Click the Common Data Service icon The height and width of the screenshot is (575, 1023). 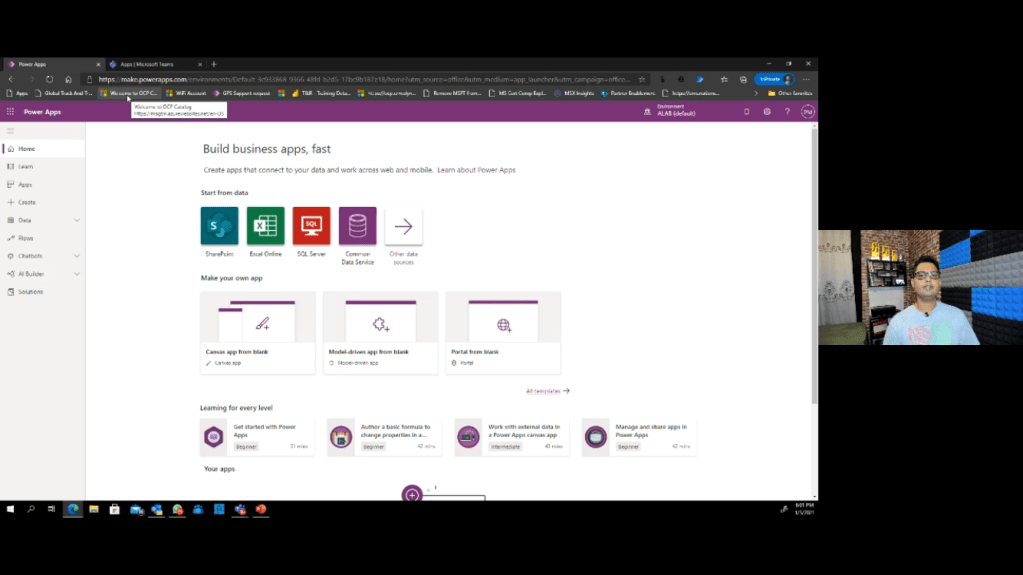tap(357, 226)
